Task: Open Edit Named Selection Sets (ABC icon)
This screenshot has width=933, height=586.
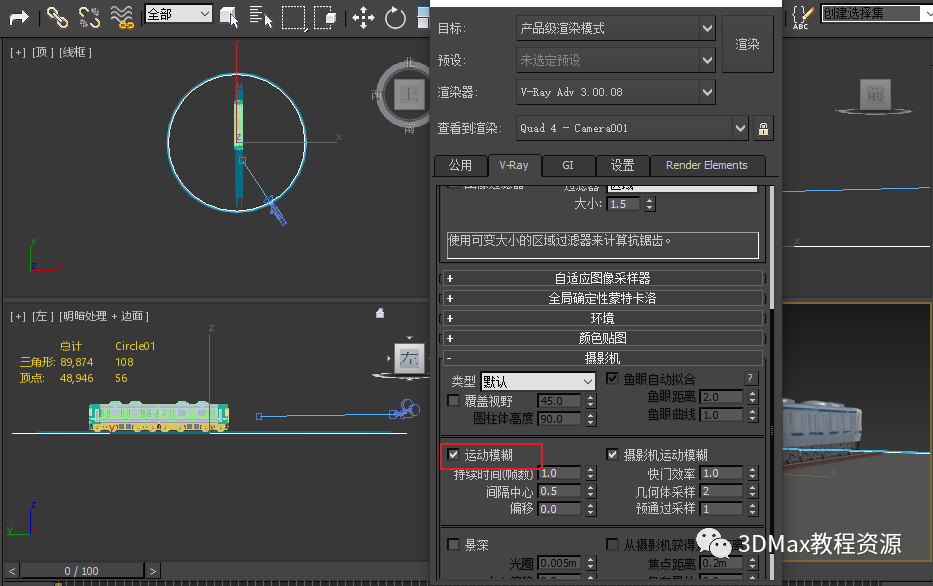Action: pyautogui.click(x=803, y=17)
